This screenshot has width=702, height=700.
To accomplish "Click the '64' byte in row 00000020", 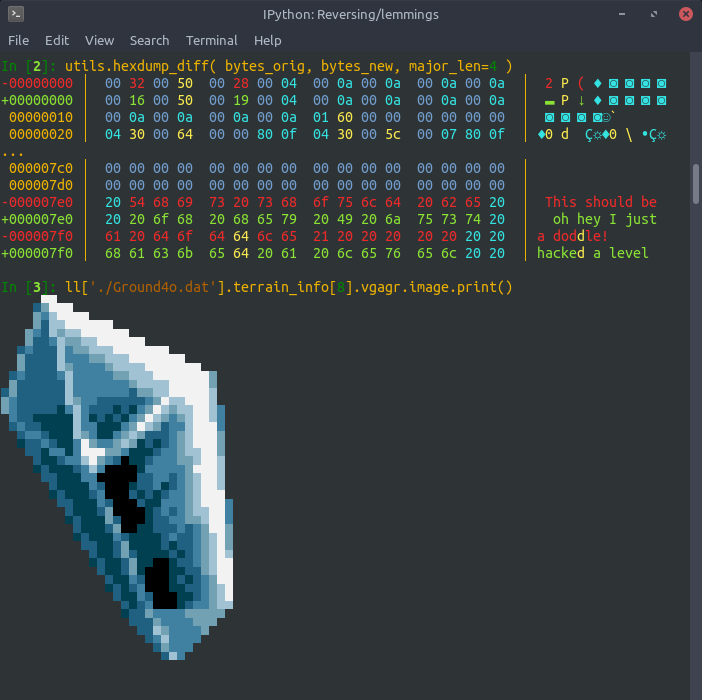I will (x=185, y=134).
